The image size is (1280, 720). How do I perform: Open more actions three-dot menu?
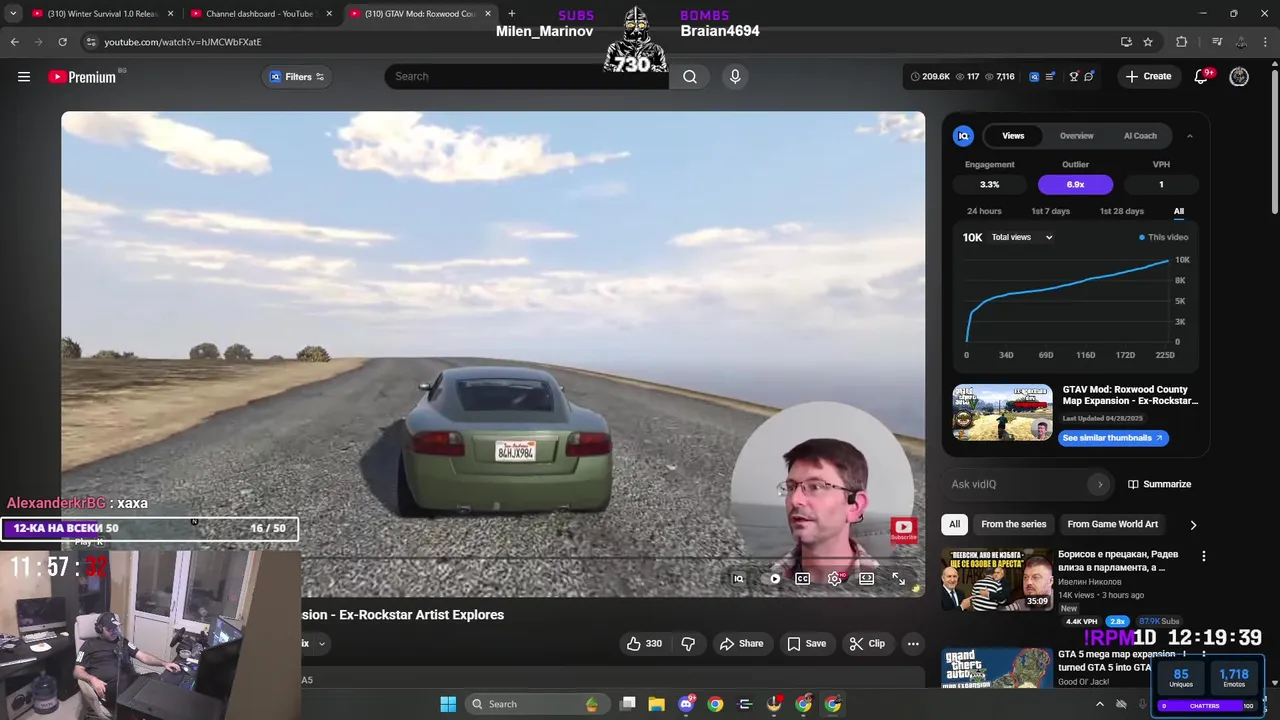(913, 644)
